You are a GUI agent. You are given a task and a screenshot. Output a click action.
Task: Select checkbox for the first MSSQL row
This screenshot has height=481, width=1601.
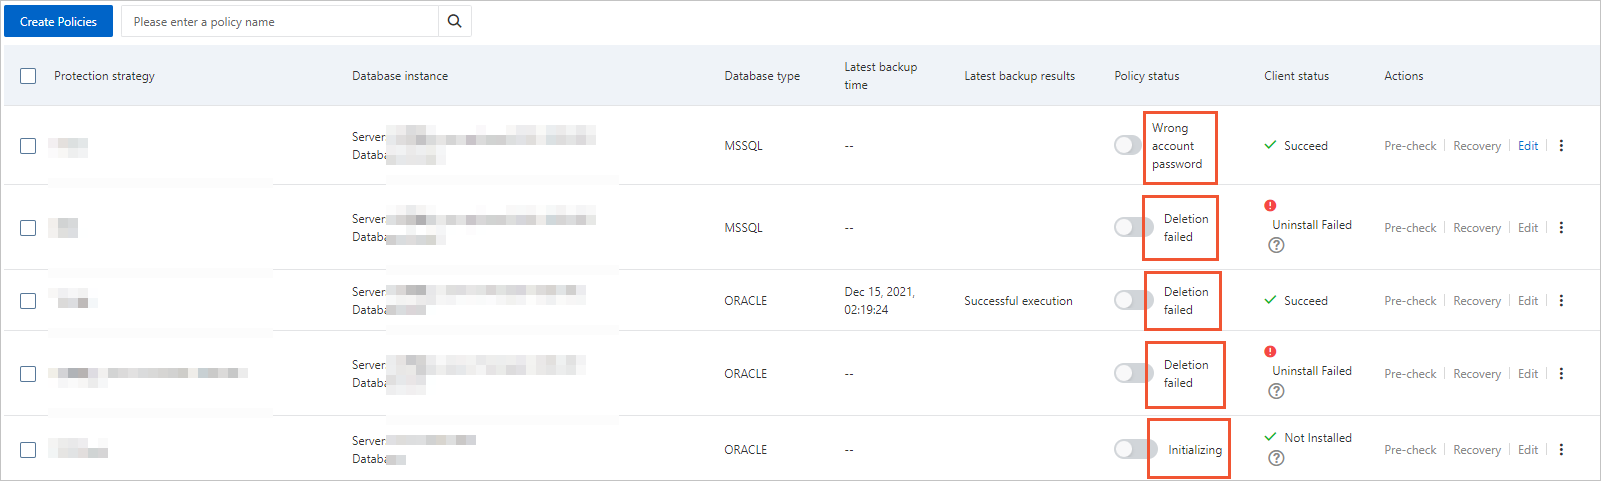coord(28,146)
